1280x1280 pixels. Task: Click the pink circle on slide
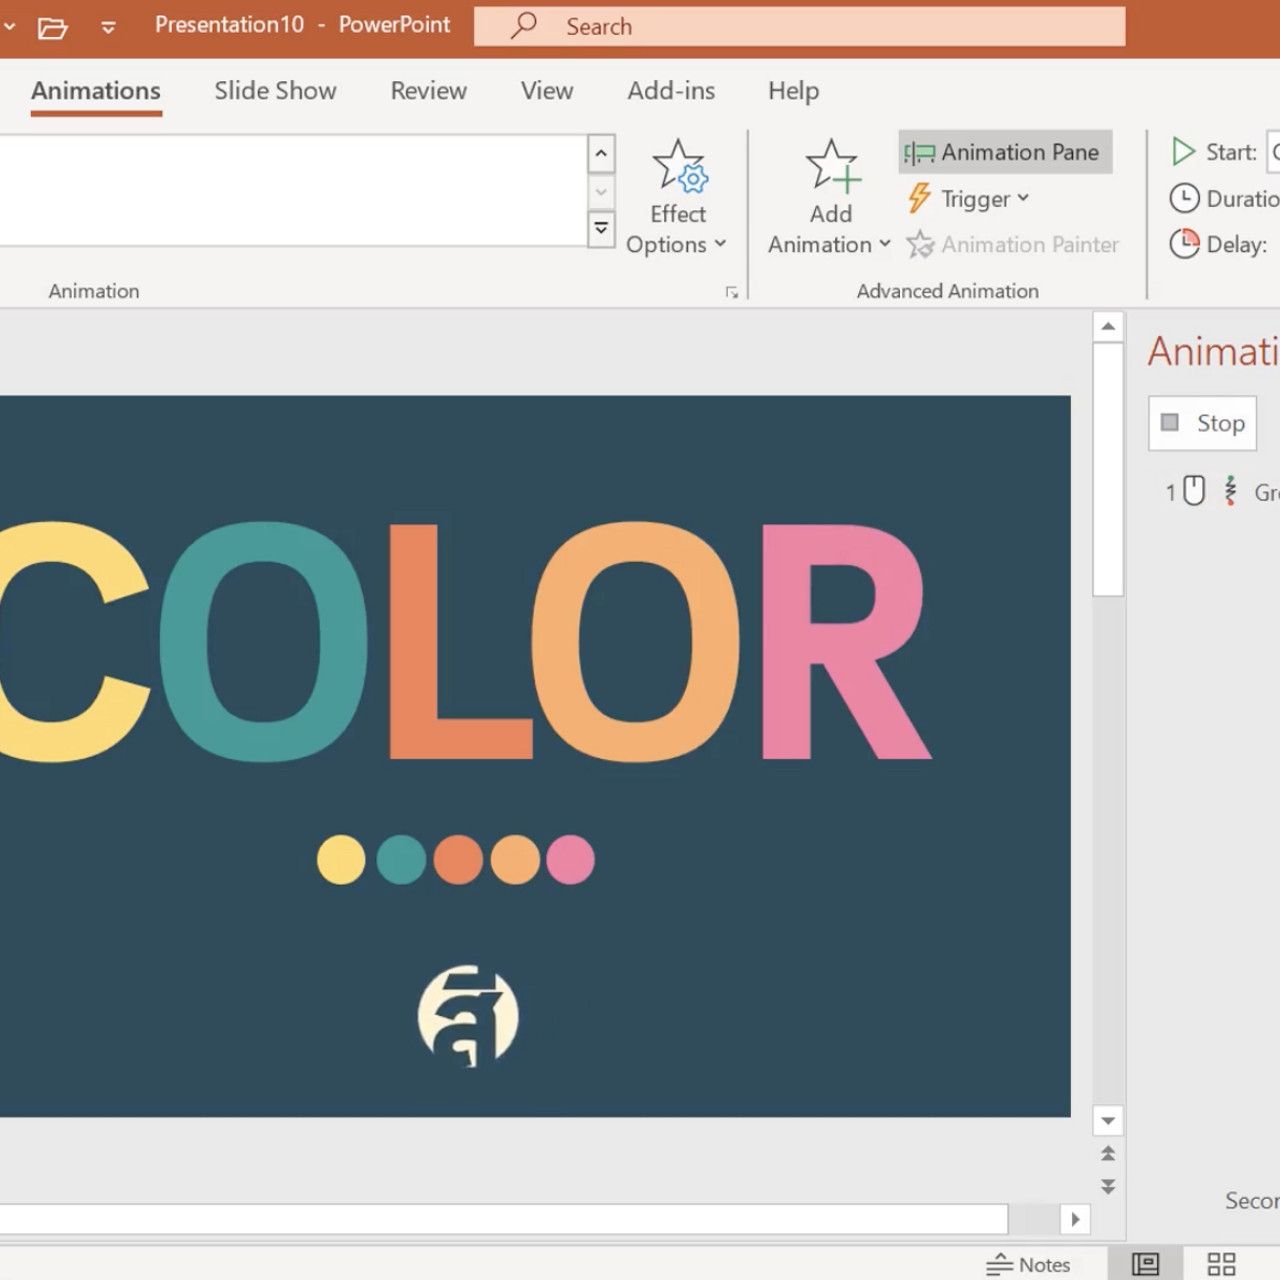(x=570, y=860)
